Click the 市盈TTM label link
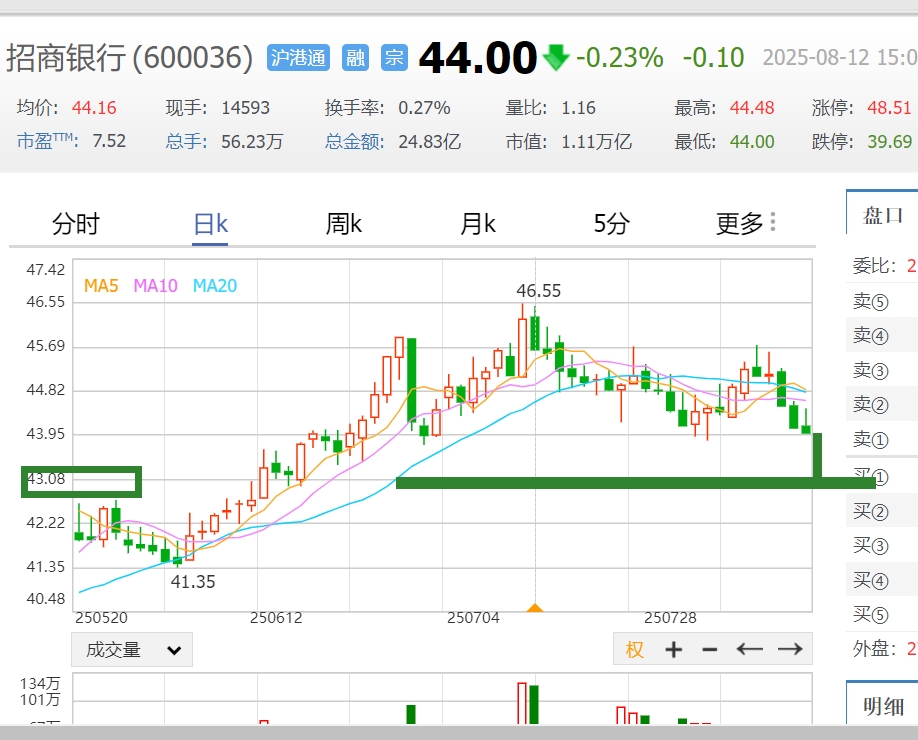 47,141
